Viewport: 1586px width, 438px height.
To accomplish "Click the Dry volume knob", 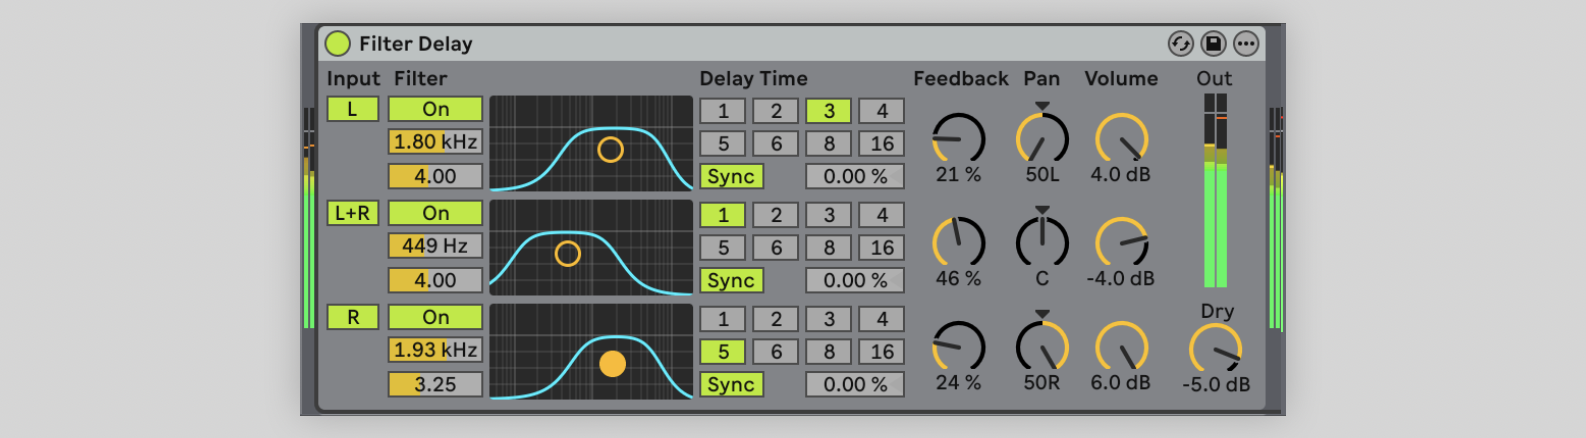I will (1215, 350).
